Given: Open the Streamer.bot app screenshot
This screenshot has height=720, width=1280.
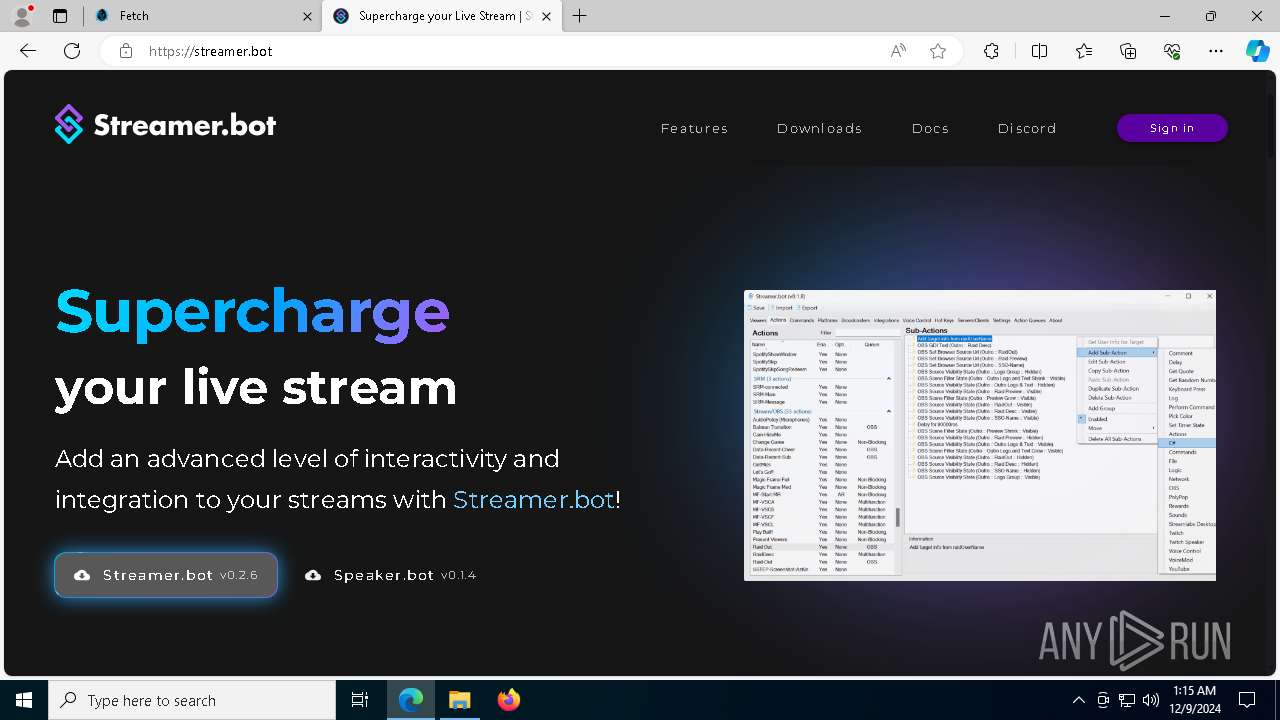Looking at the screenshot, I should coord(980,435).
